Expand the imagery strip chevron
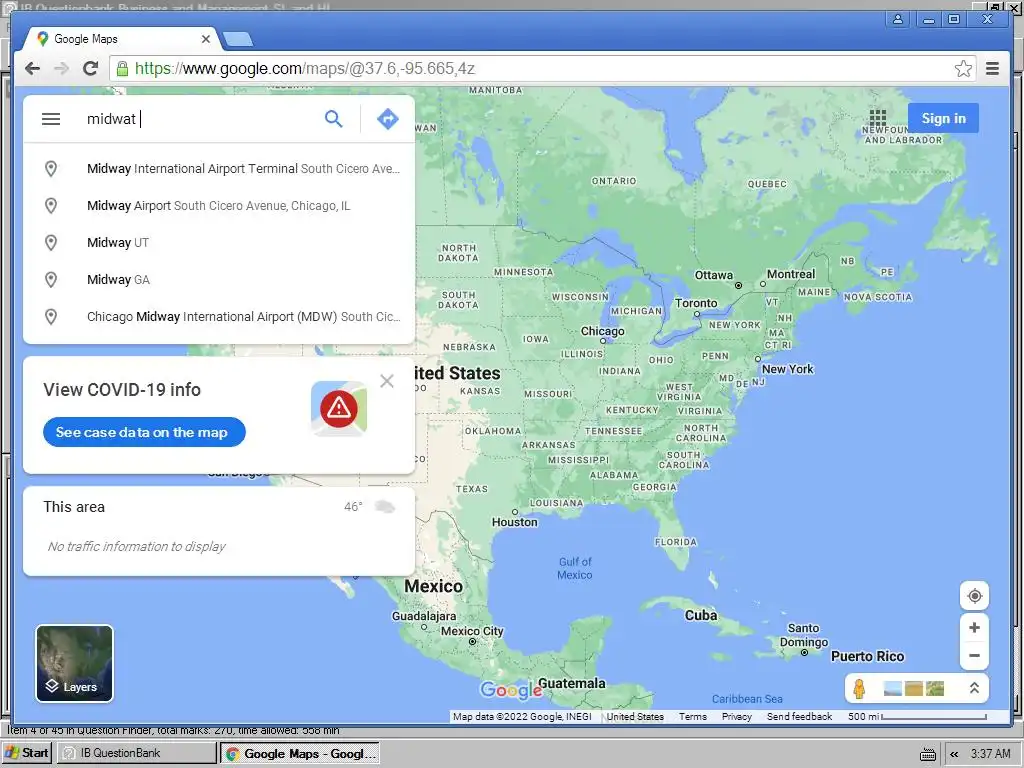1024x768 pixels. tap(974, 688)
